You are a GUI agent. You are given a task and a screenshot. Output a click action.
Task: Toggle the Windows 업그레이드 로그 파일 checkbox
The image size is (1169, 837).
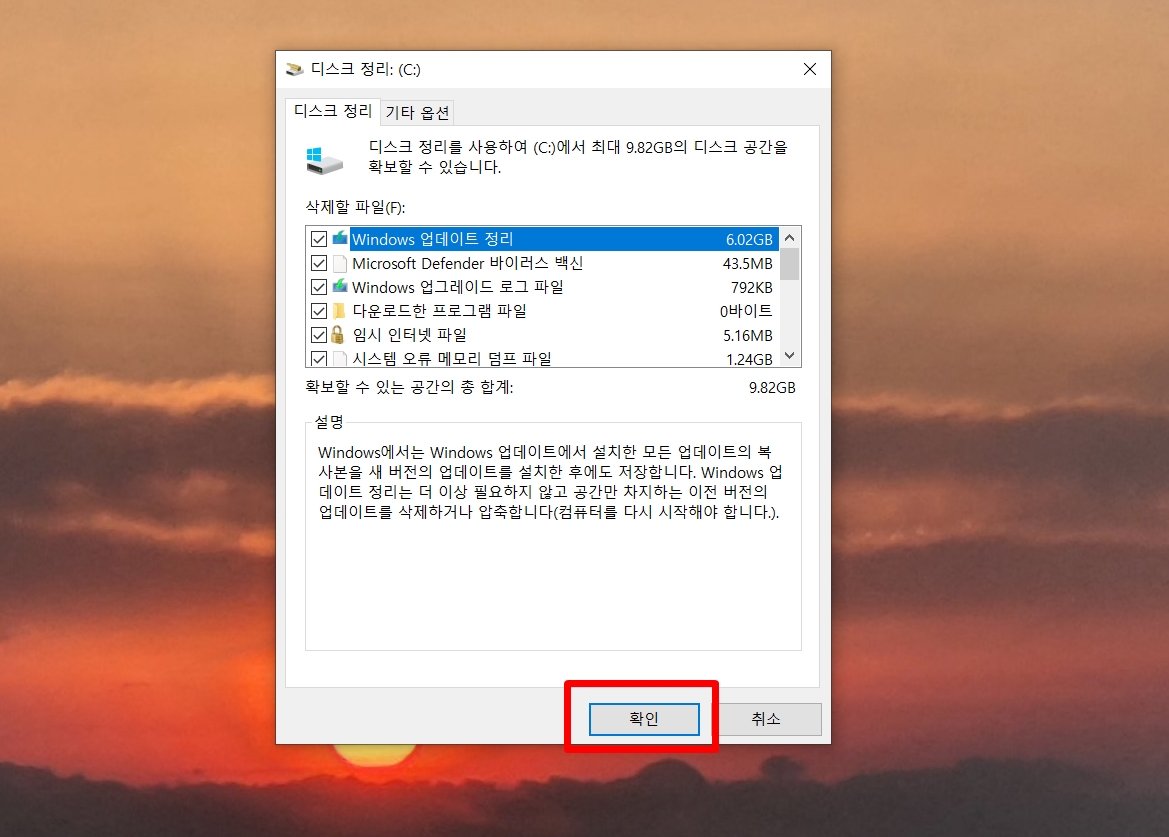(319, 287)
